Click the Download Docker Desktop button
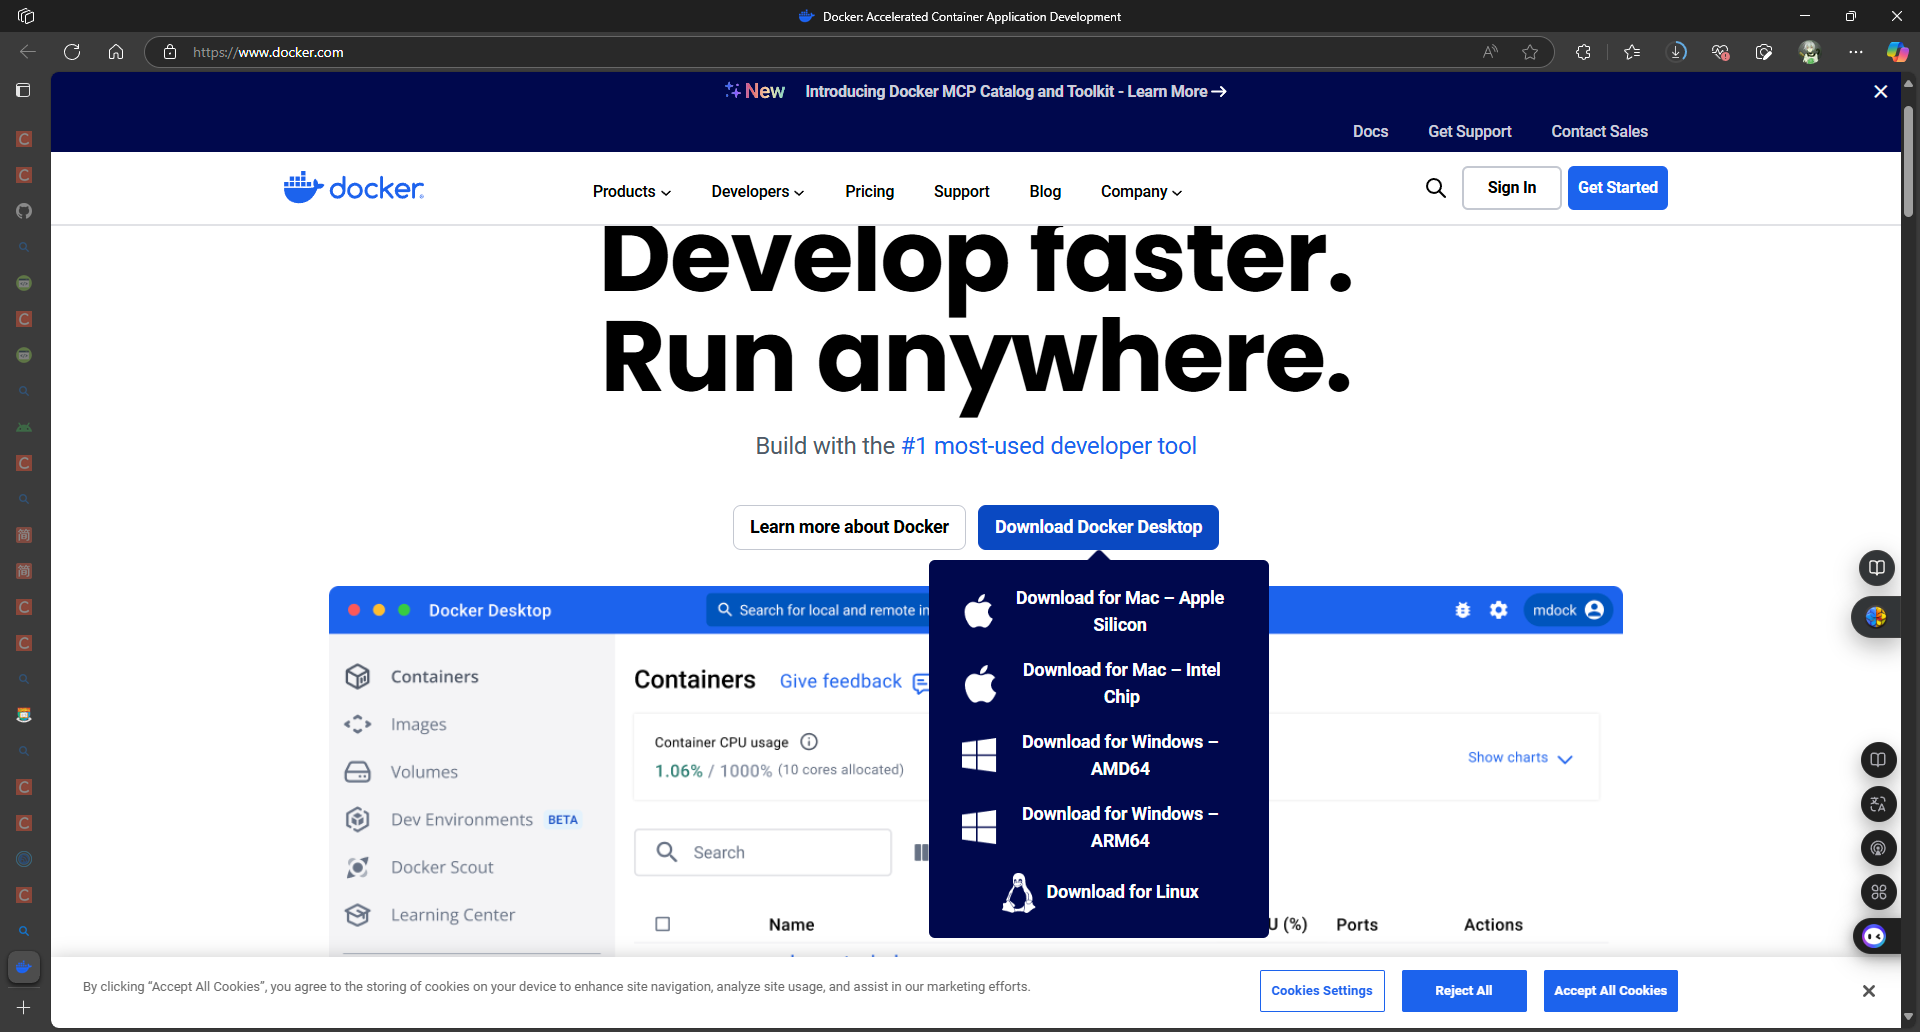 [1098, 527]
